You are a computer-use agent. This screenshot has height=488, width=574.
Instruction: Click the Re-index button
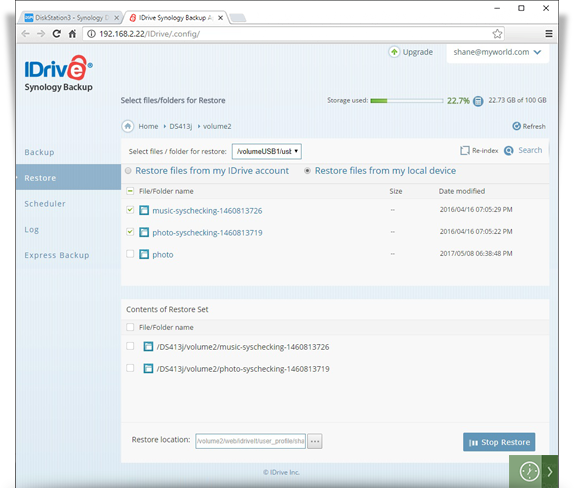(x=479, y=150)
